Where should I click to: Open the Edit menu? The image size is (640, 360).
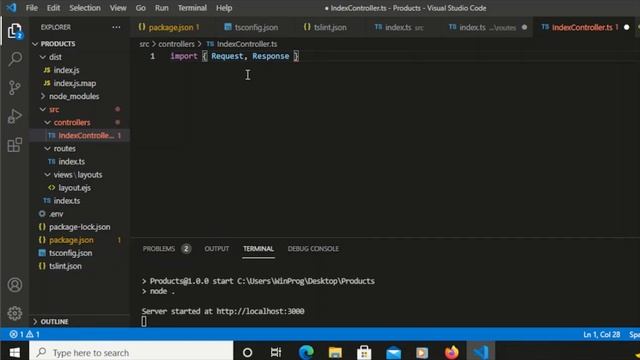click(53, 8)
